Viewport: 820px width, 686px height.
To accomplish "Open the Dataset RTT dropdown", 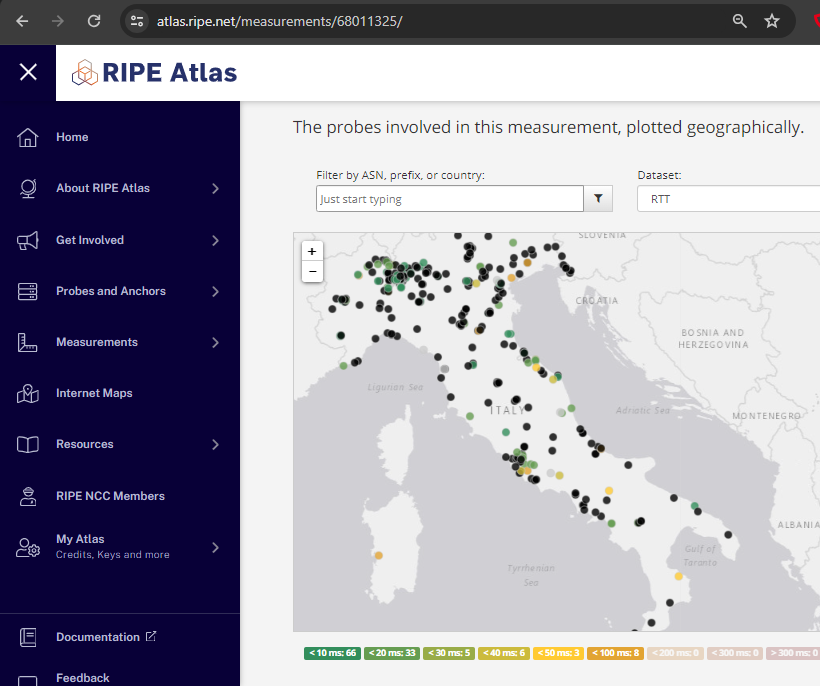I will coord(728,199).
